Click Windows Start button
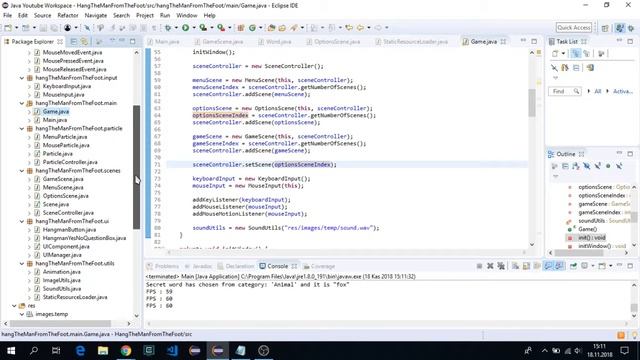This screenshot has width=640, height=360. click(x=11, y=351)
